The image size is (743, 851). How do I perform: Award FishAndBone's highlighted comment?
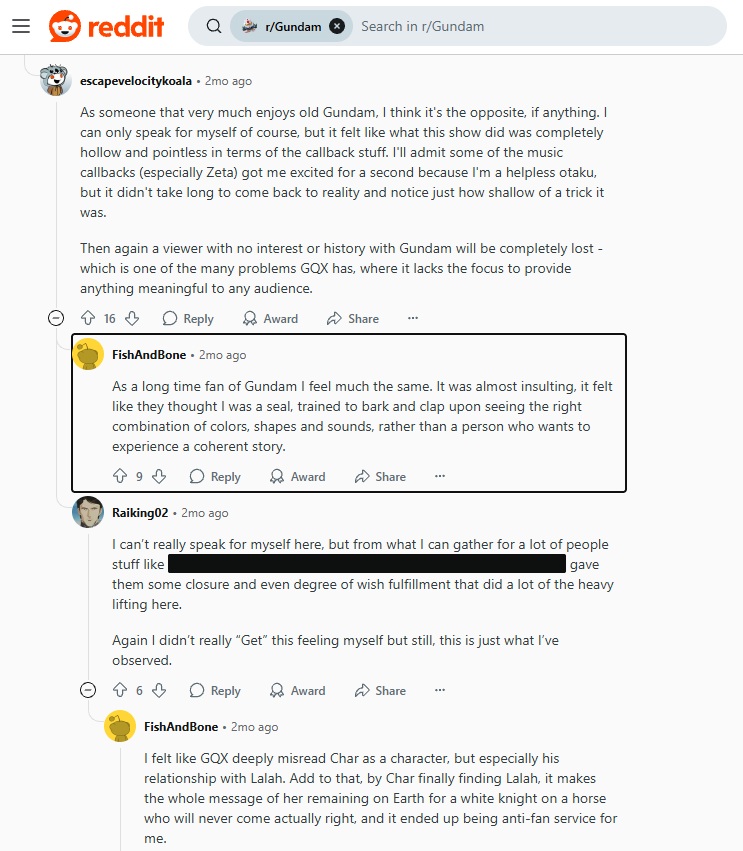point(298,476)
